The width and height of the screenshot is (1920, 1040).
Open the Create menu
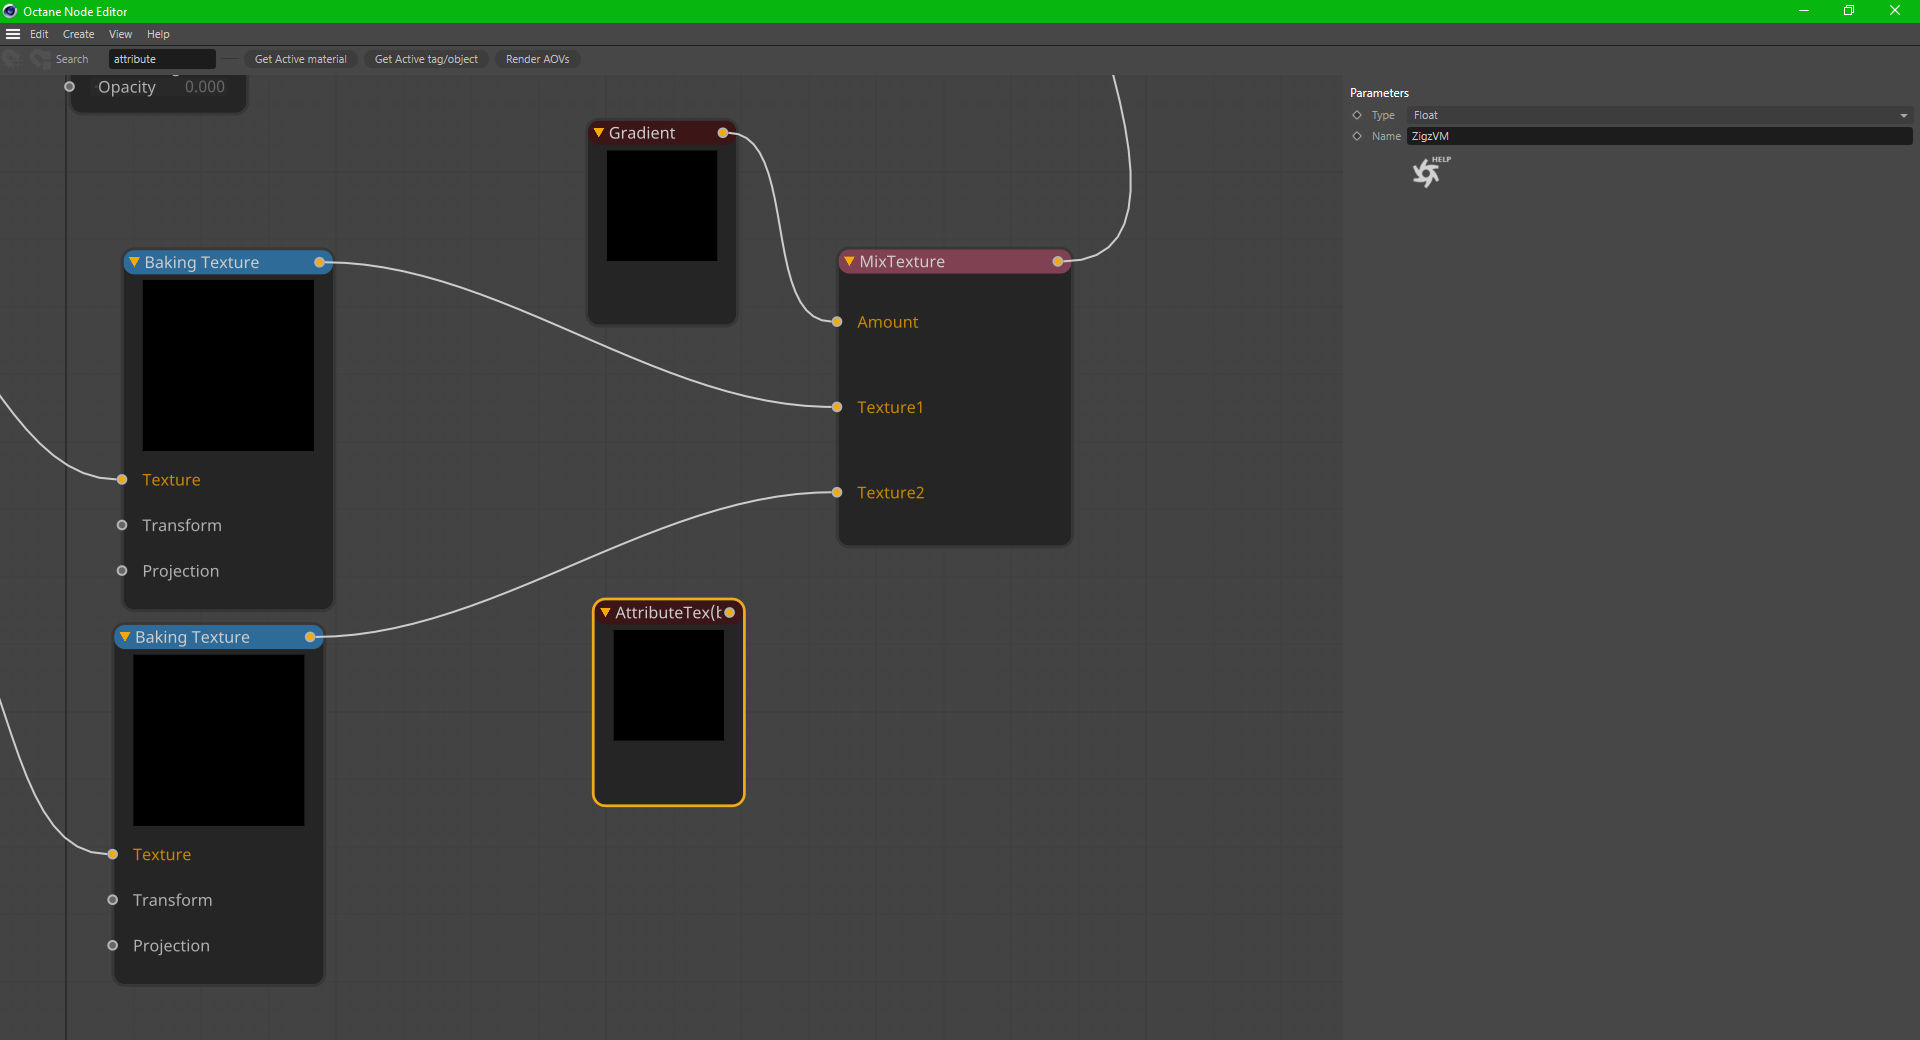[x=78, y=34]
